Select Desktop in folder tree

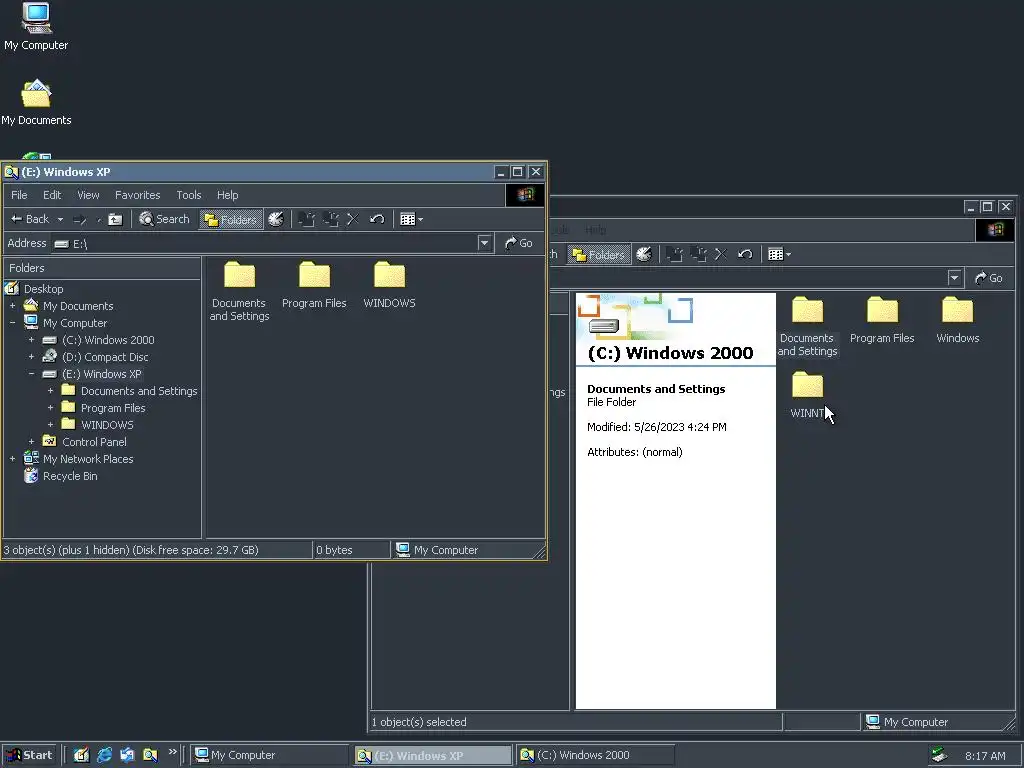[x=43, y=289]
